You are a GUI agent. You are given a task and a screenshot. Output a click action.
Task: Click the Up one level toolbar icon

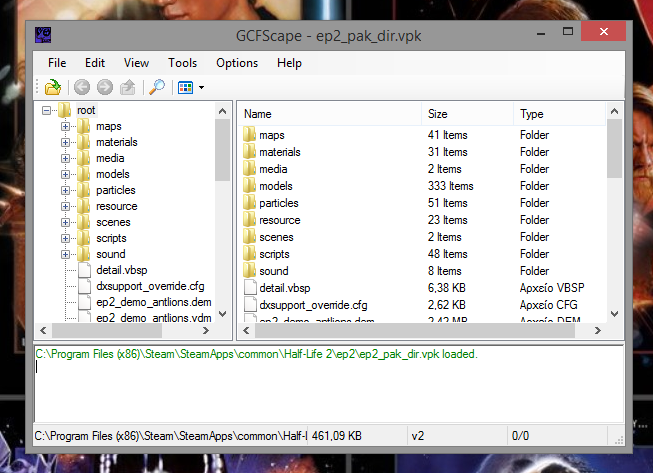click(x=128, y=87)
